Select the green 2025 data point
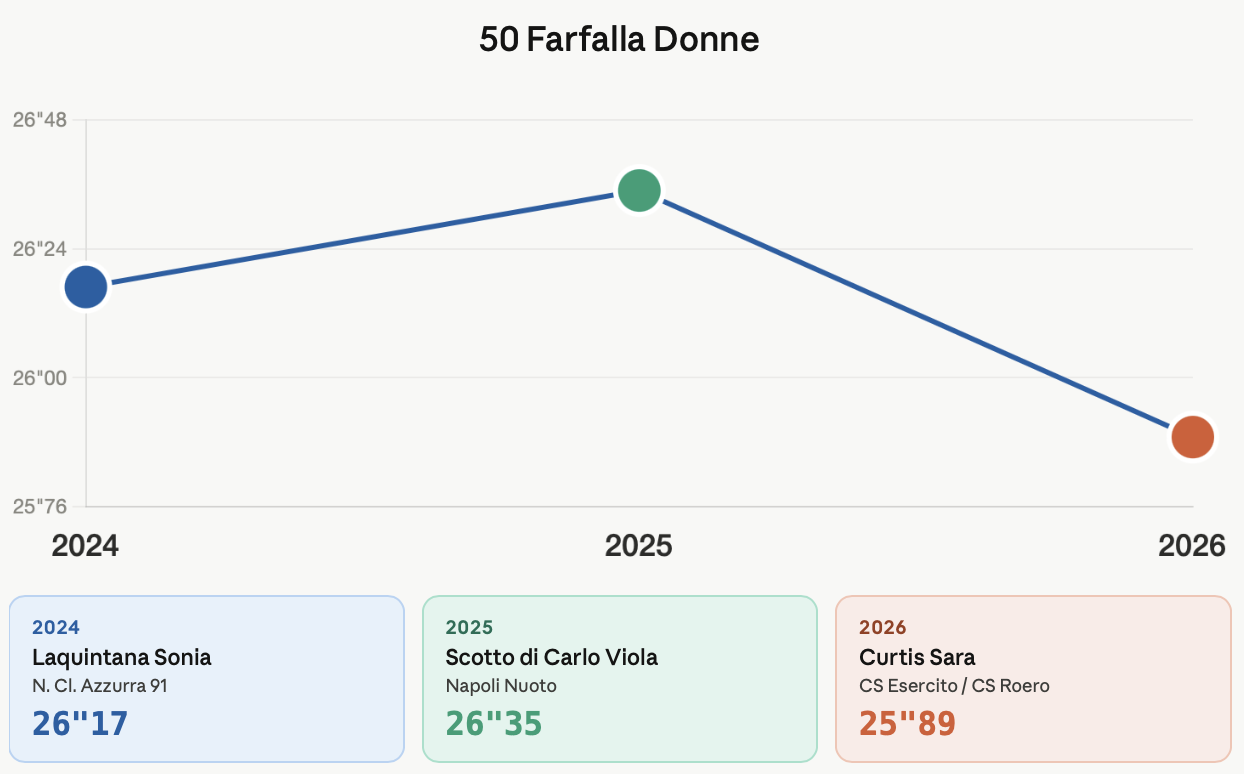The image size is (1244, 774). pyautogui.click(x=639, y=190)
